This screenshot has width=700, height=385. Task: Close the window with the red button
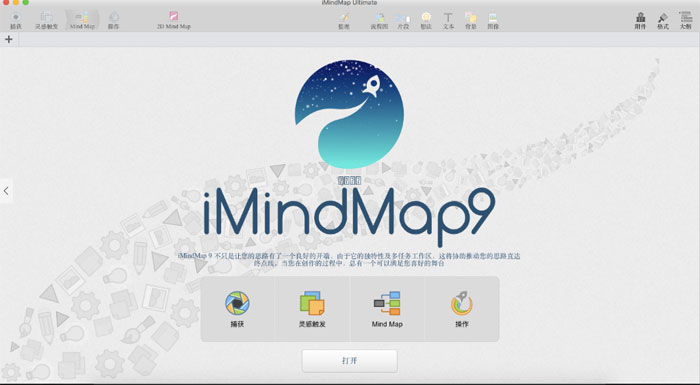point(6,2)
